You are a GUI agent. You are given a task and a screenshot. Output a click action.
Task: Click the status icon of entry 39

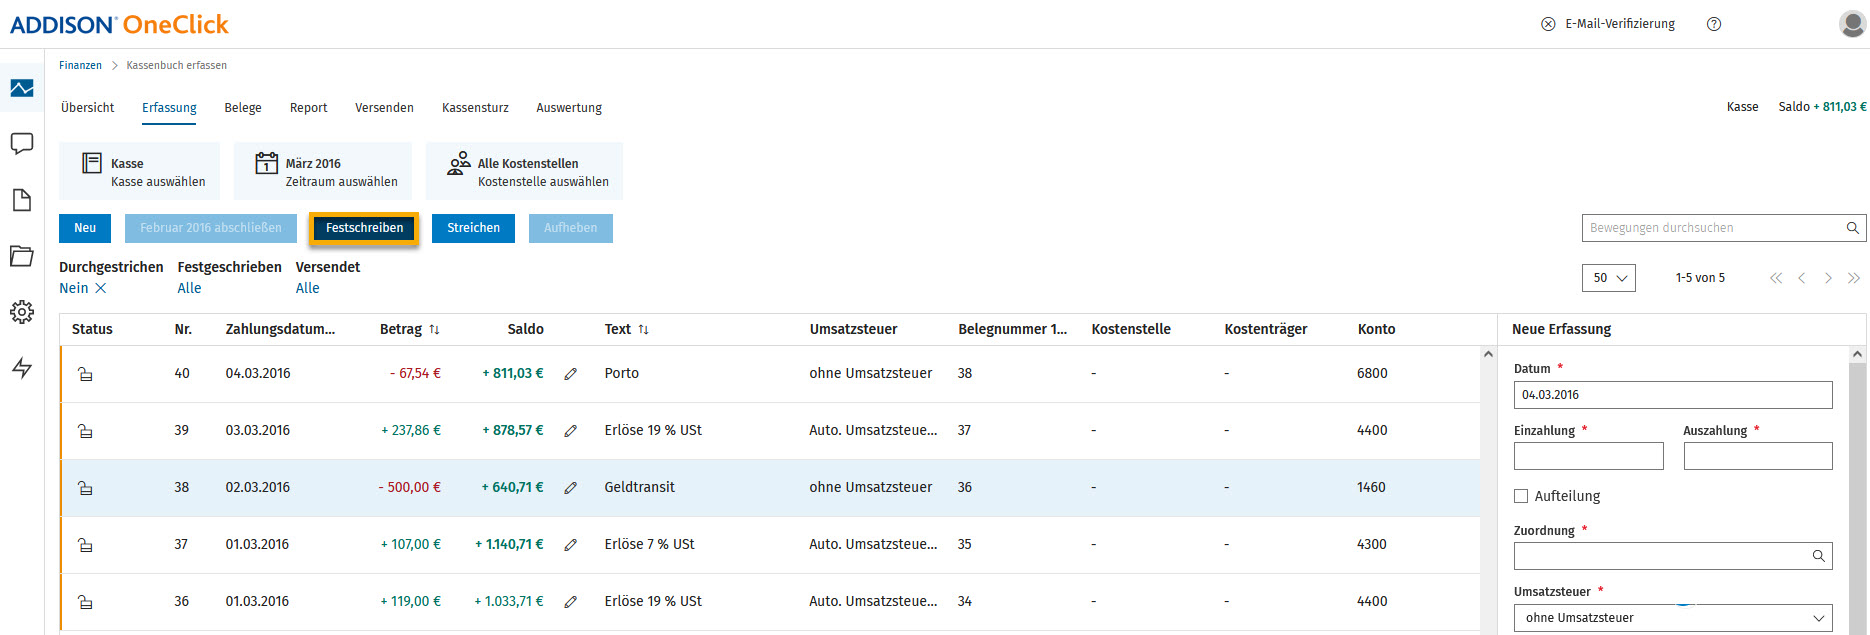86,431
